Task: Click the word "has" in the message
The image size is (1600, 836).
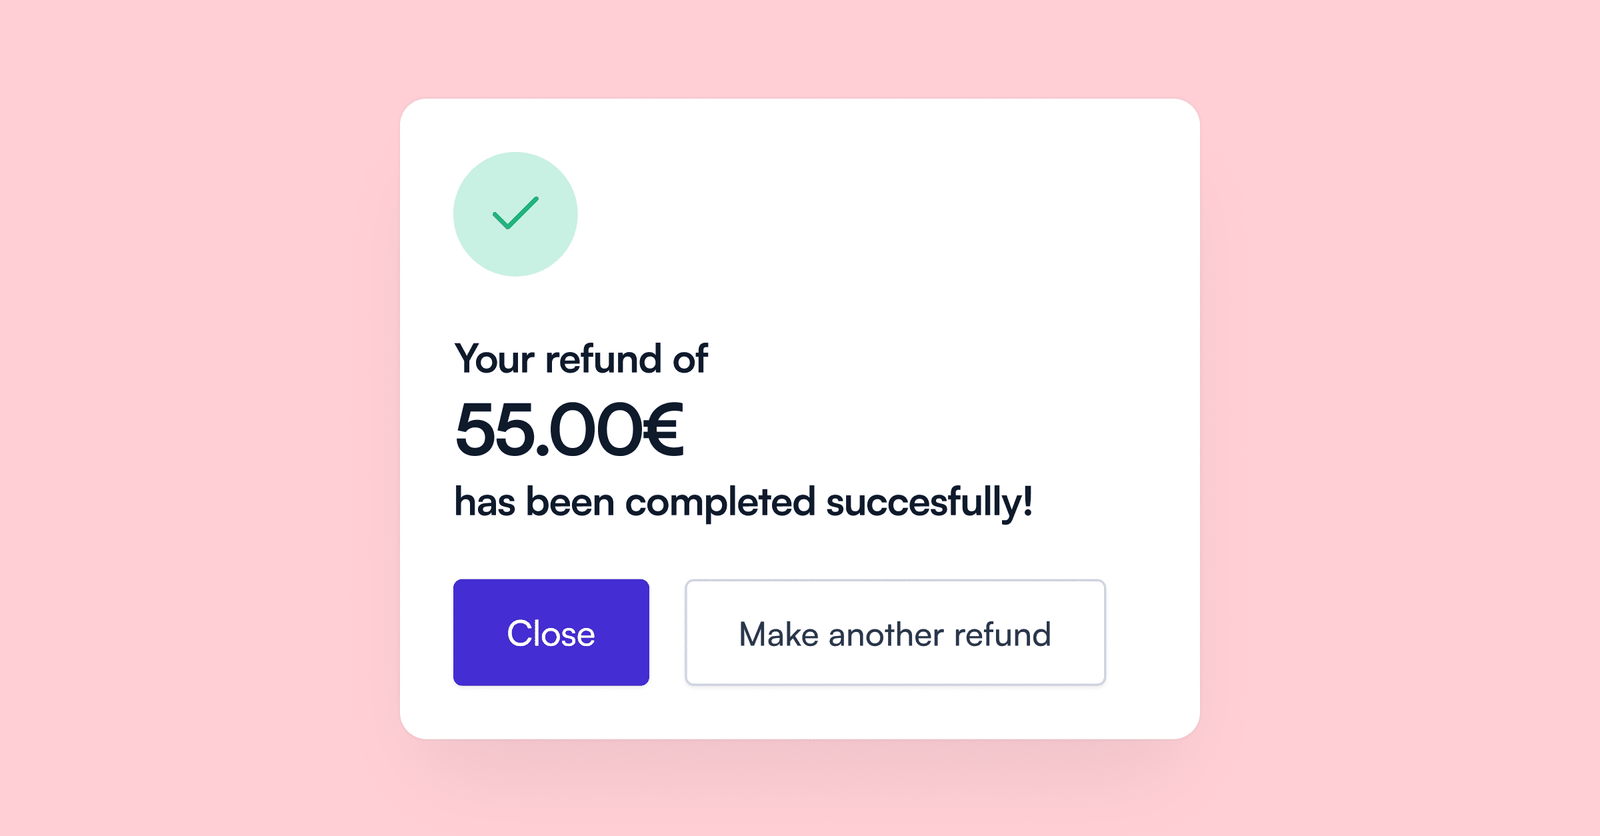Action: coord(485,502)
